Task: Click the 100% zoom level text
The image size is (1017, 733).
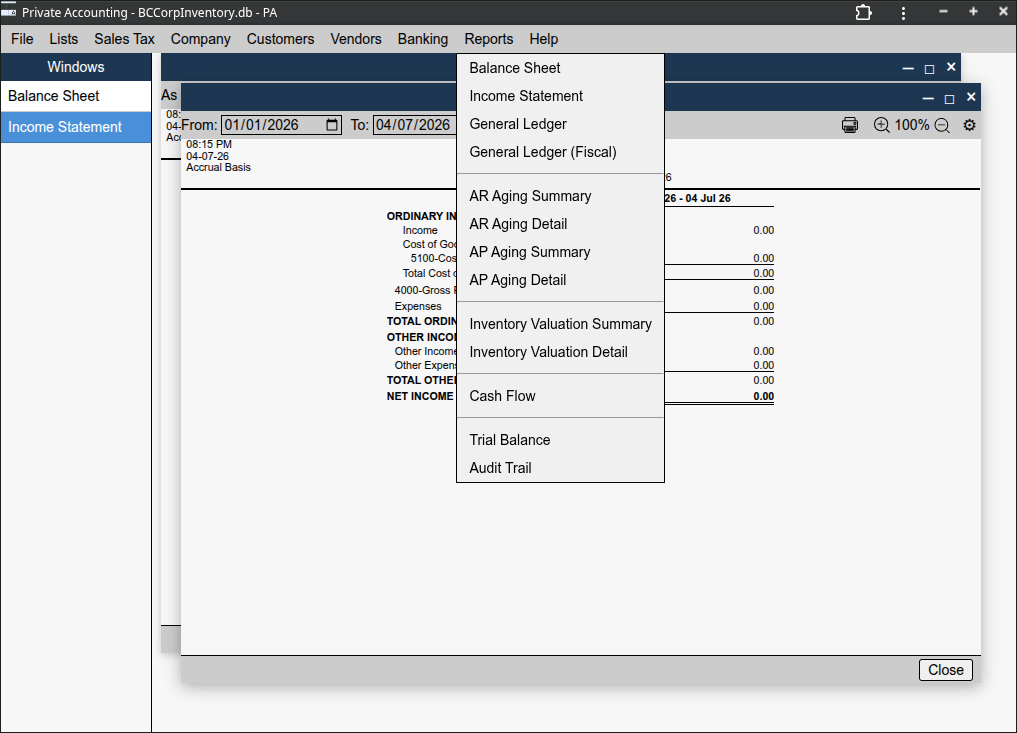Action: click(x=911, y=125)
